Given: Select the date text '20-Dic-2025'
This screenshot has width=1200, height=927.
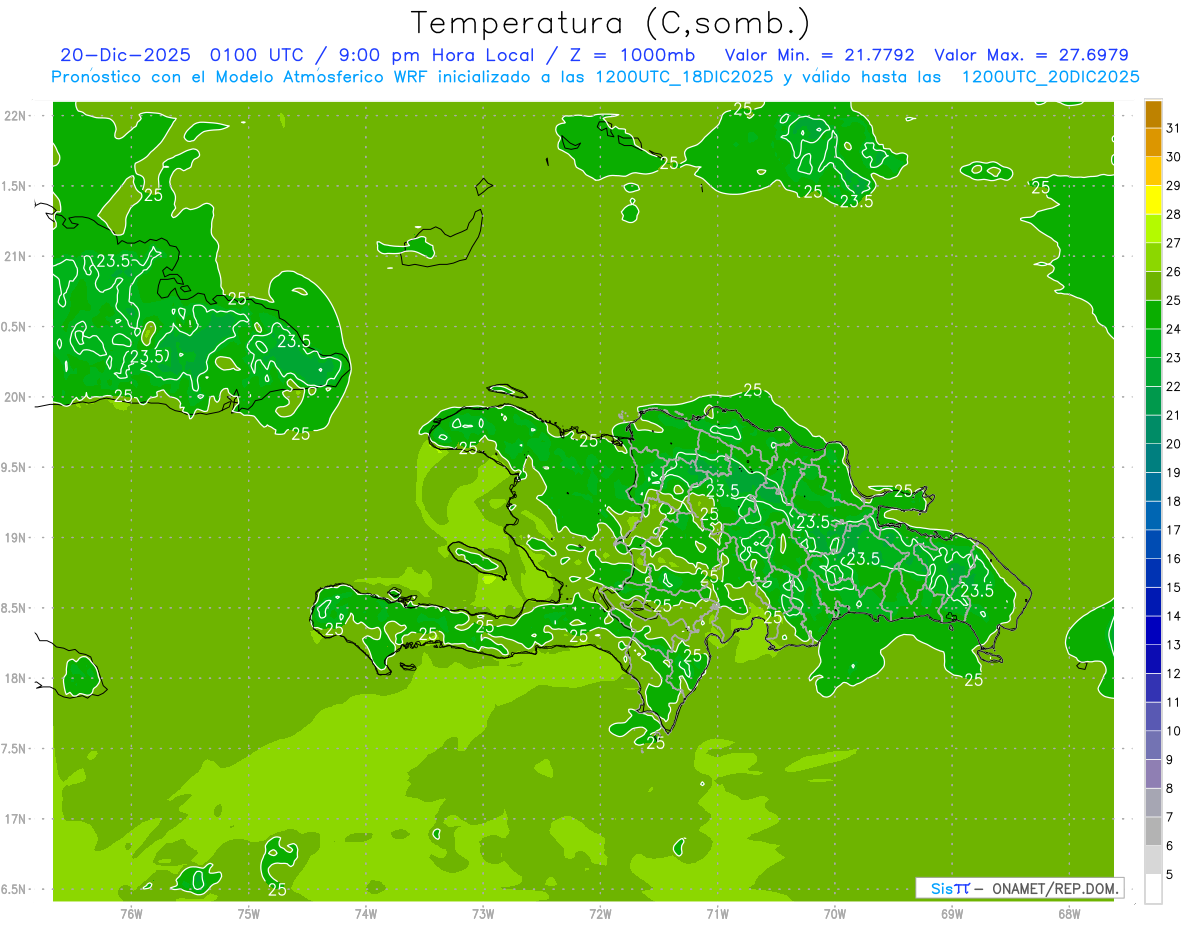Looking at the screenshot, I should click(124, 55).
